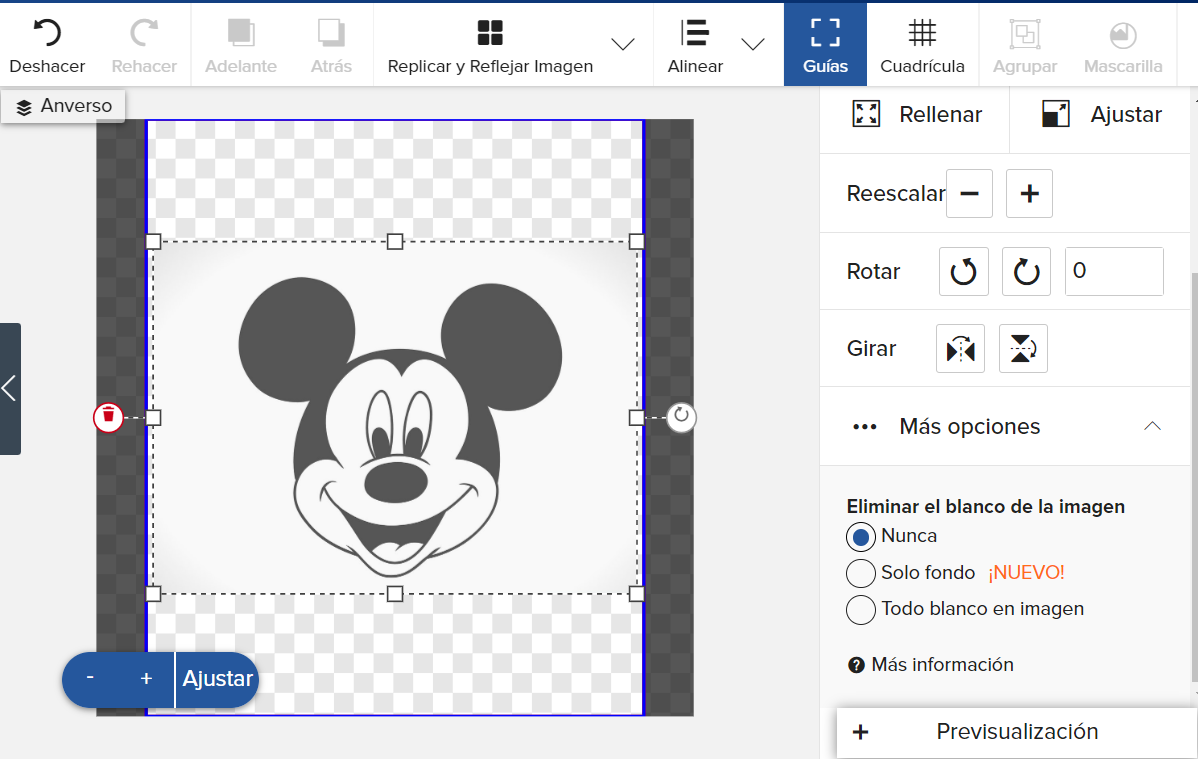Viewport: 1198px width, 759px height.
Task: Select the Solo fondo radio option
Action: tap(860, 573)
